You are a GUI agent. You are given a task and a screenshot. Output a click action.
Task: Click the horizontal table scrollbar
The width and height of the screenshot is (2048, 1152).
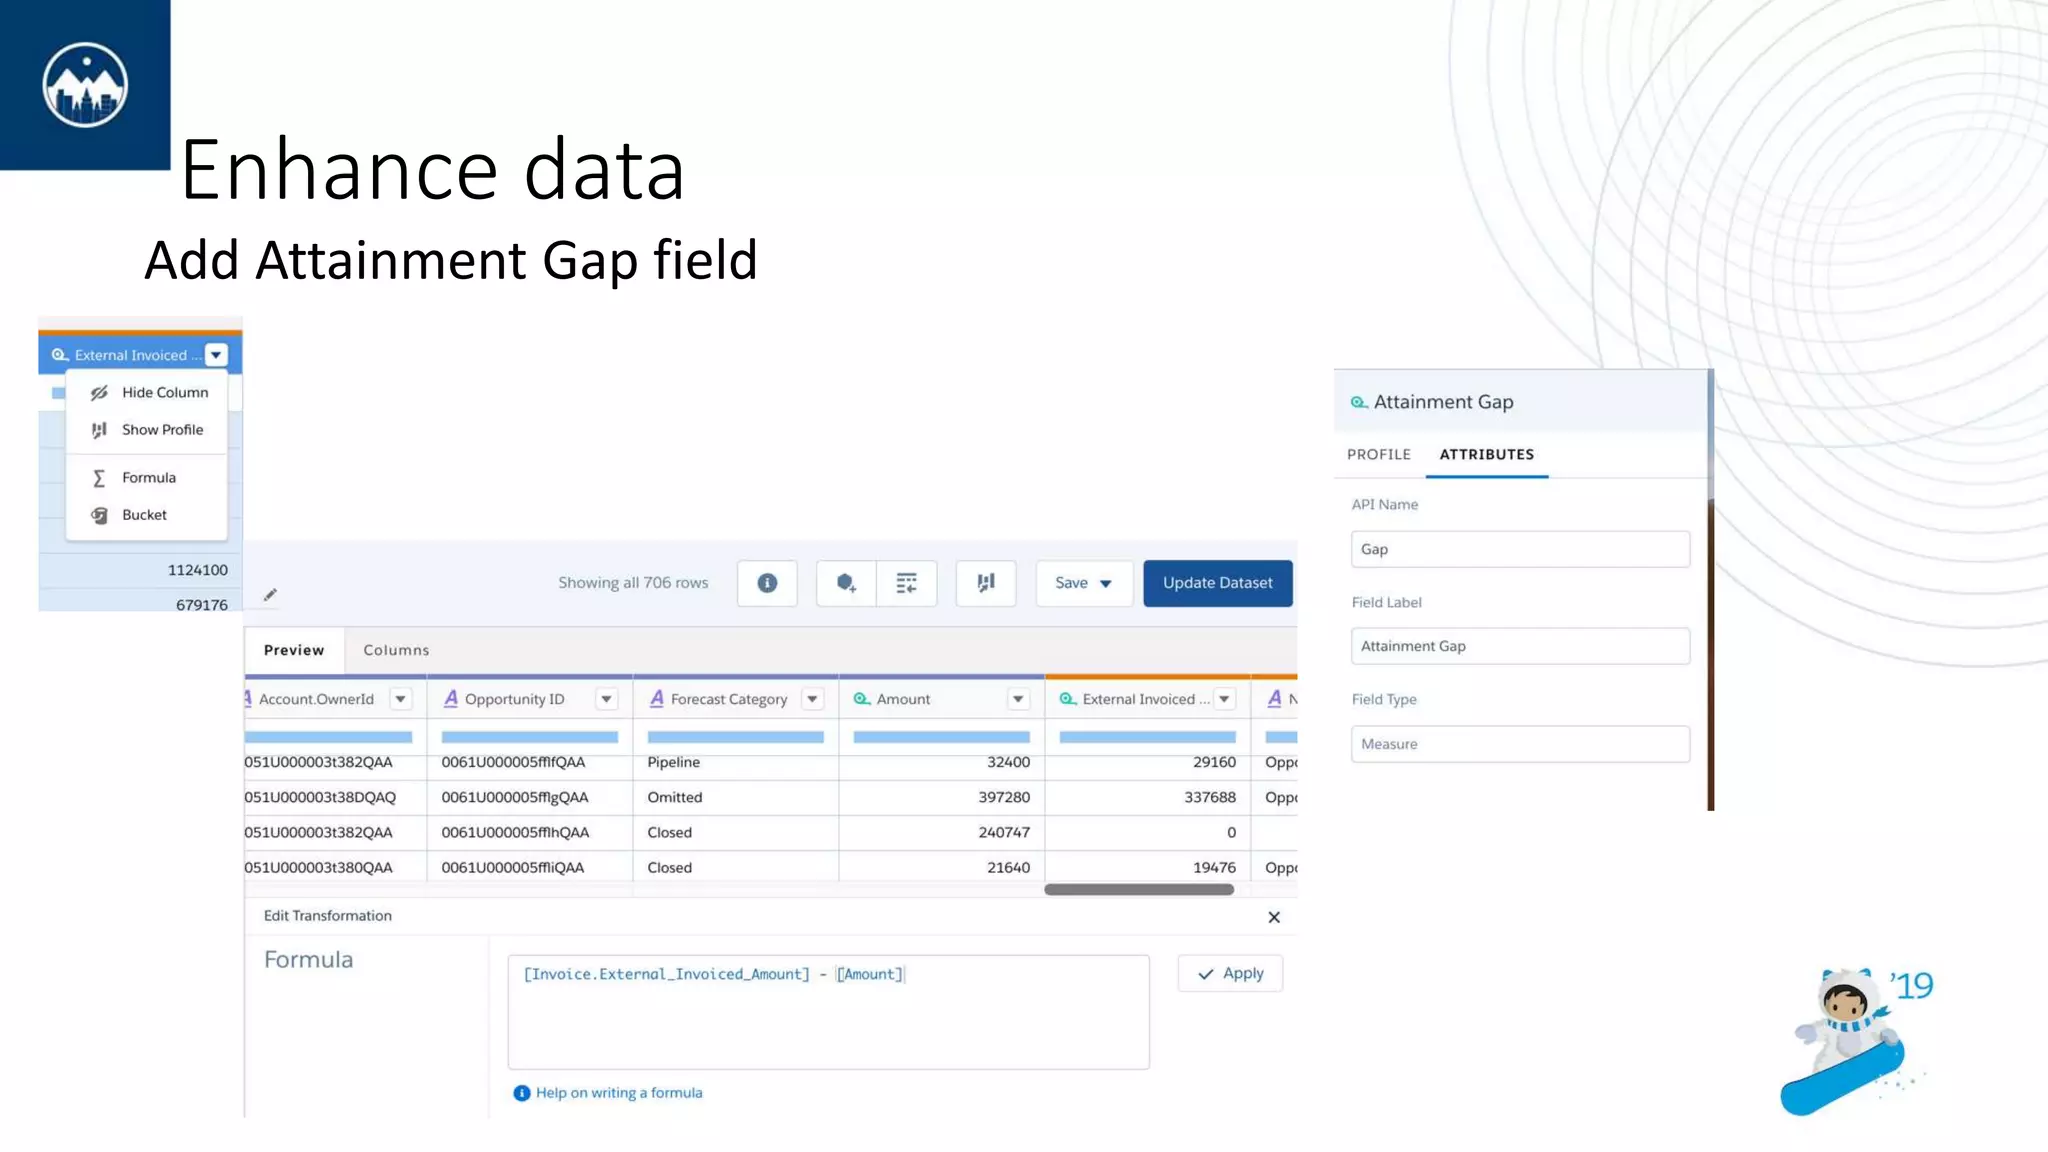(1139, 890)
